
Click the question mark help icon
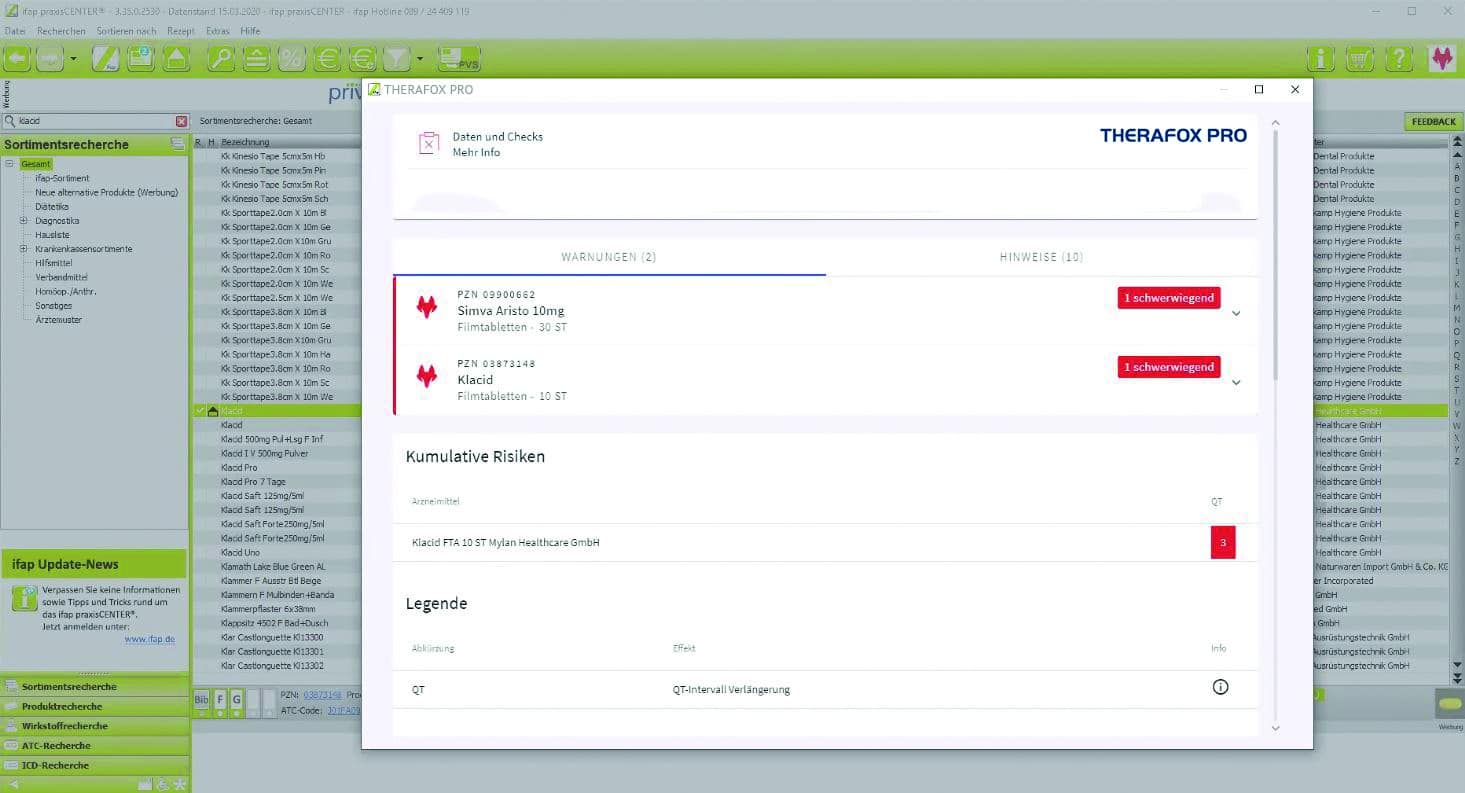click(x=1398, y=59)
